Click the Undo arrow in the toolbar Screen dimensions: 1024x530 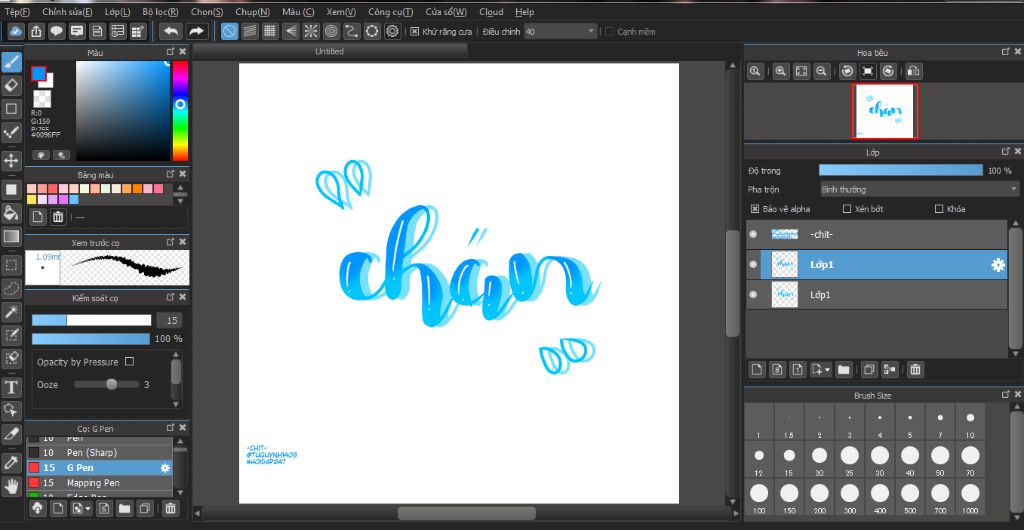click(x=170, y=31)
